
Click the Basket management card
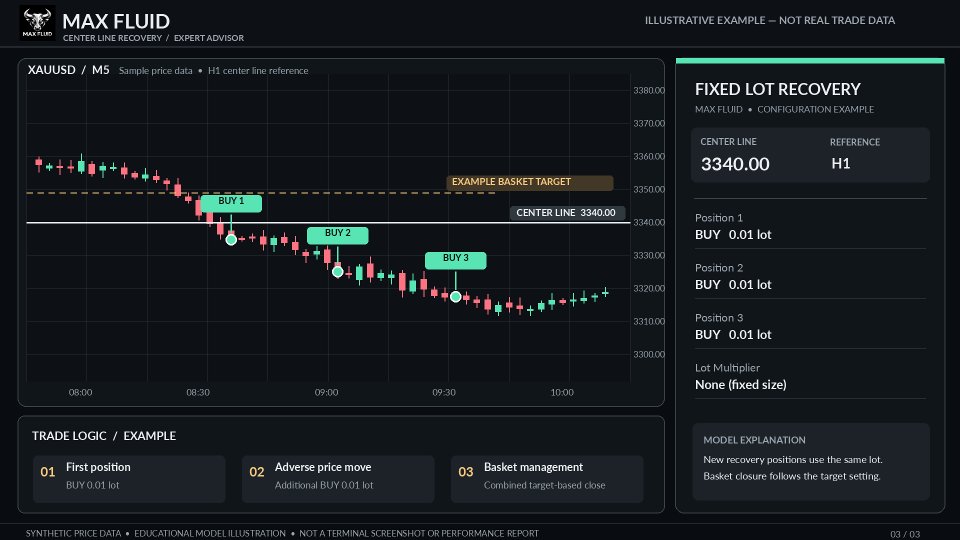coord(547,479)
